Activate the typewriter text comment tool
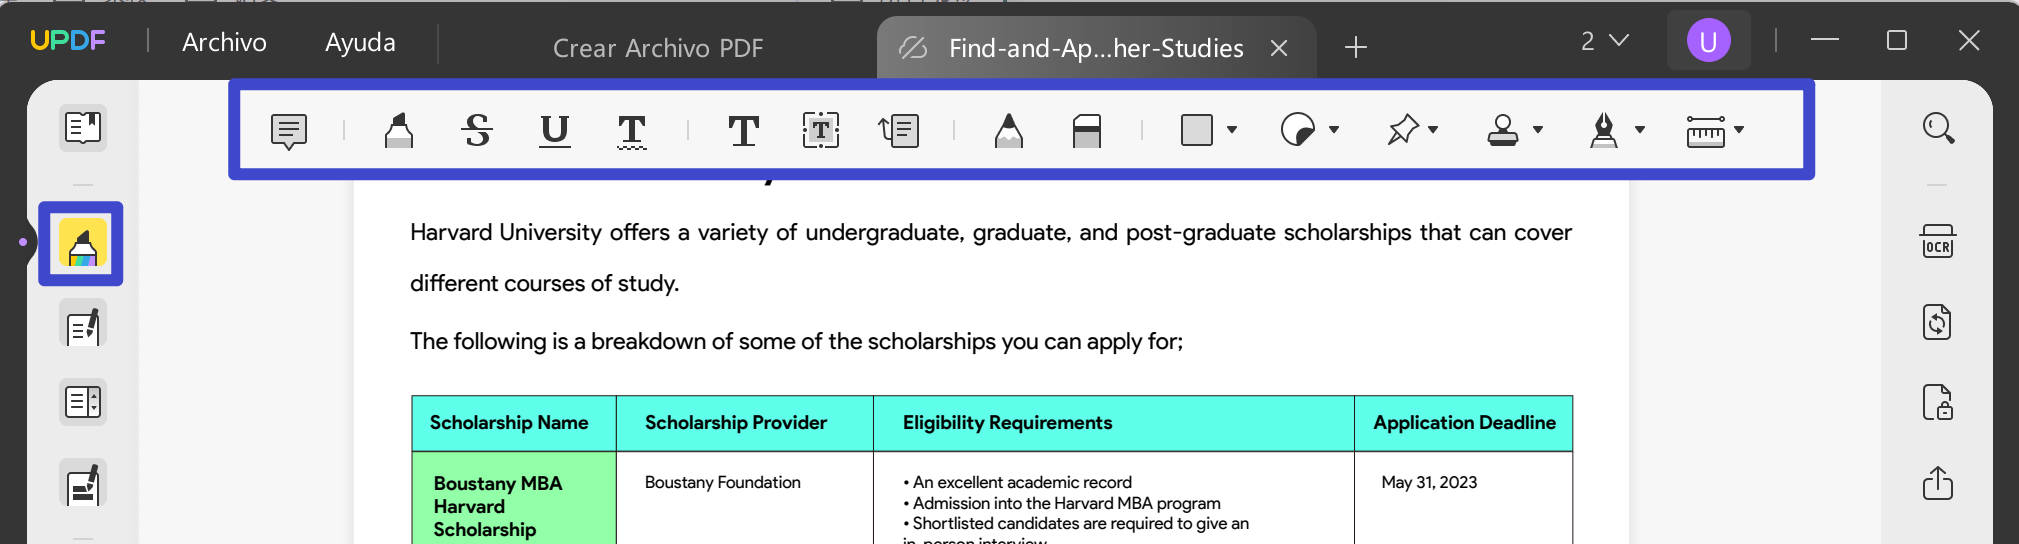 click(743, 131)
